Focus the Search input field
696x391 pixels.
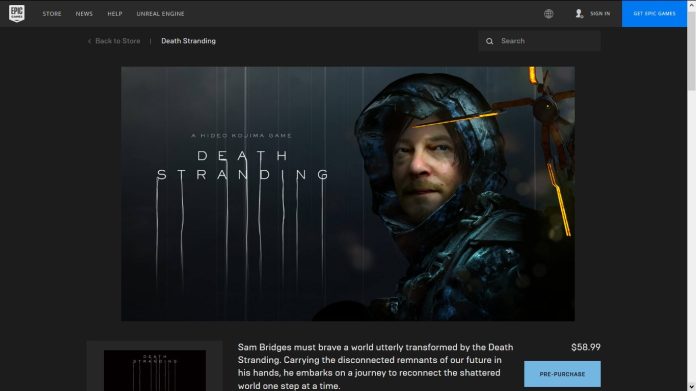pos(540,41)
